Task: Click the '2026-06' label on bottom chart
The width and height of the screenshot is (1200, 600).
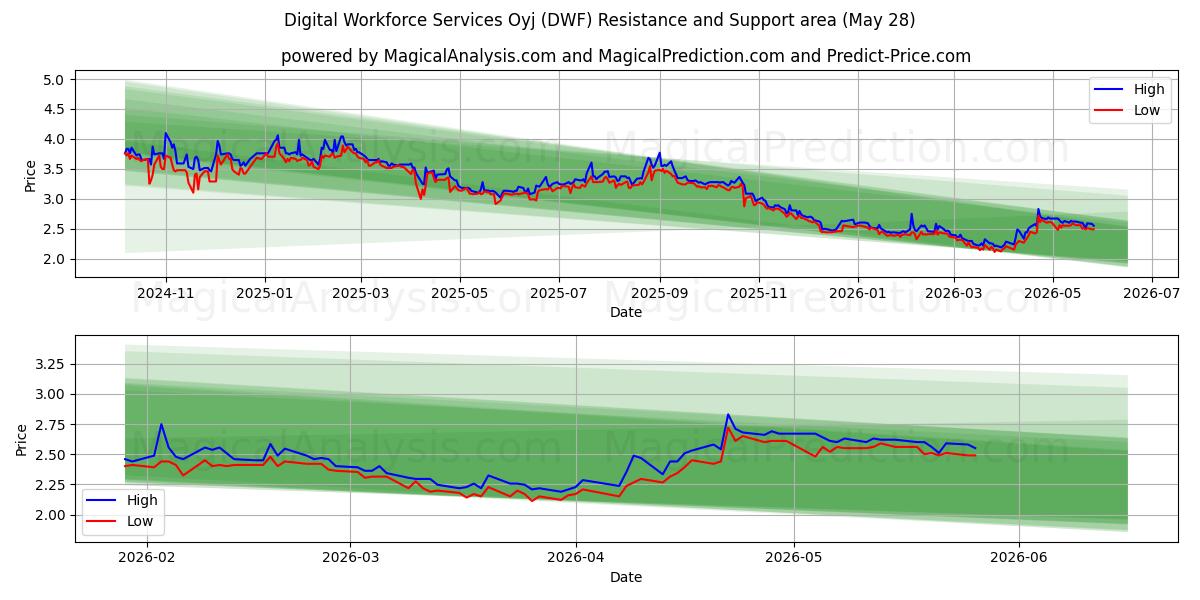Action: pyautogui.click(x=1019, y=559)
